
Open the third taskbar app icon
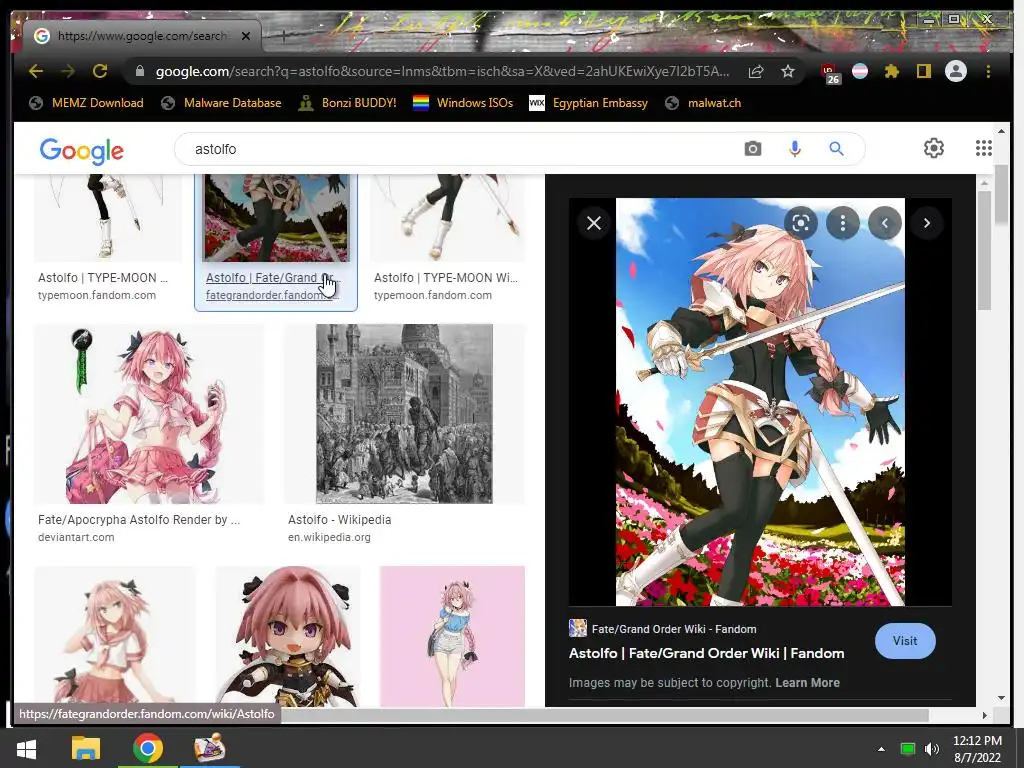(x=210, y=748)
